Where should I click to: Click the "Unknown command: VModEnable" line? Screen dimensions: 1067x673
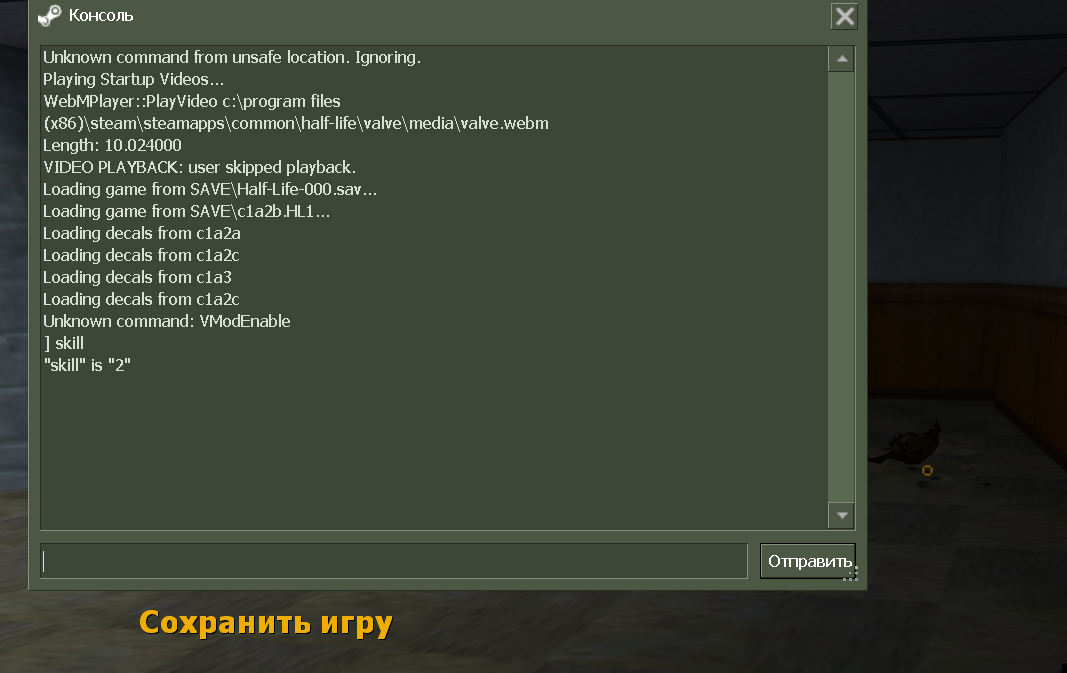[x=167, y=321]
